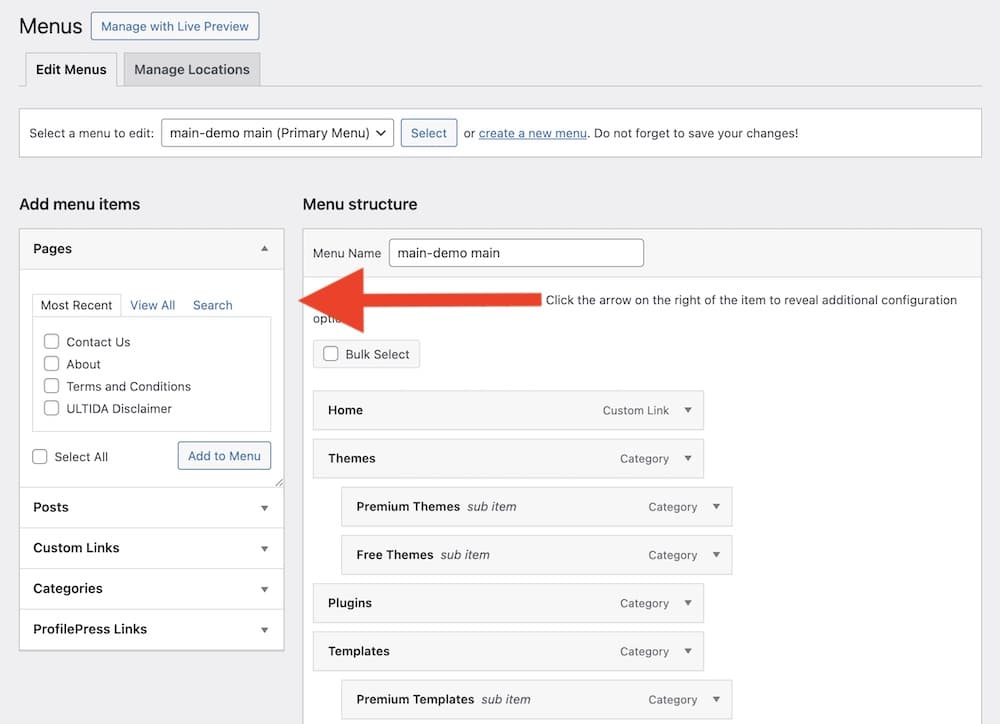This screenshot has width=1000, height=724.
Task: Click the Themes menu item title
Action: click(352, 458)
